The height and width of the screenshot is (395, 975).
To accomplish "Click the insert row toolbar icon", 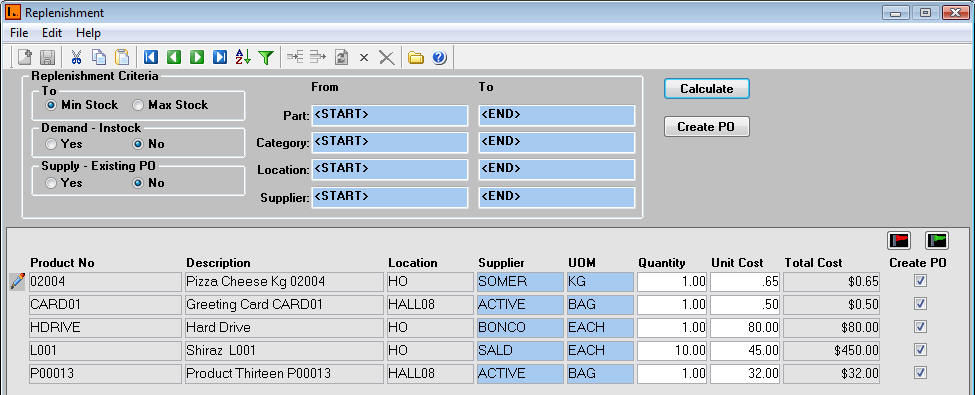I will [x=295, y=57].
